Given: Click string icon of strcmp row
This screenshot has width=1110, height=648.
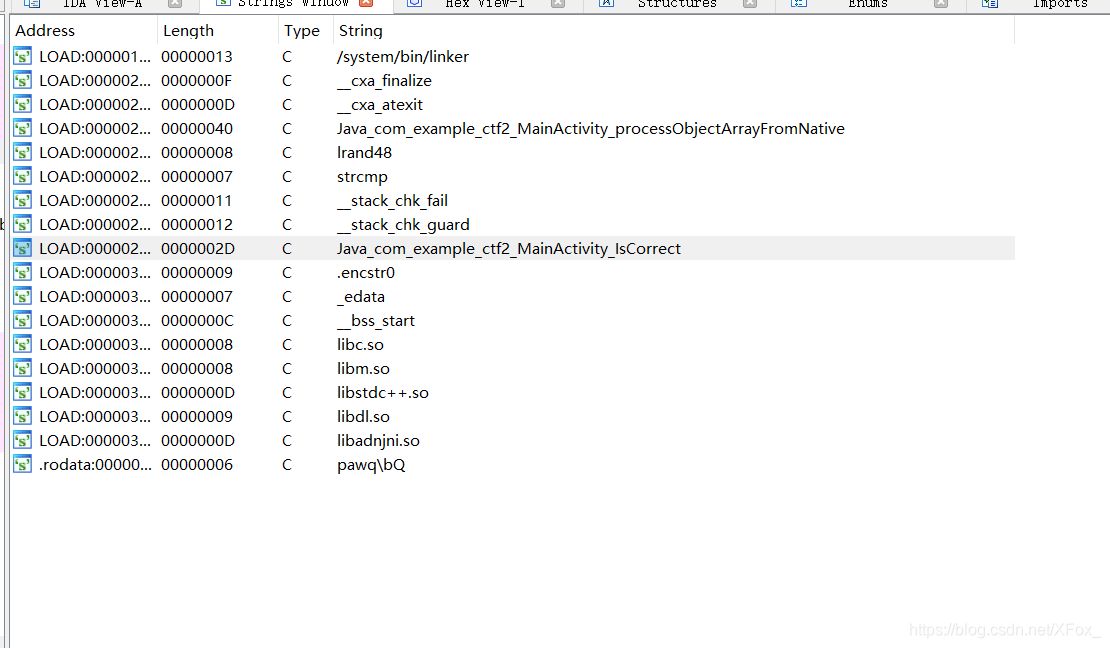Looking at the screenshot, I should point(23,177).
